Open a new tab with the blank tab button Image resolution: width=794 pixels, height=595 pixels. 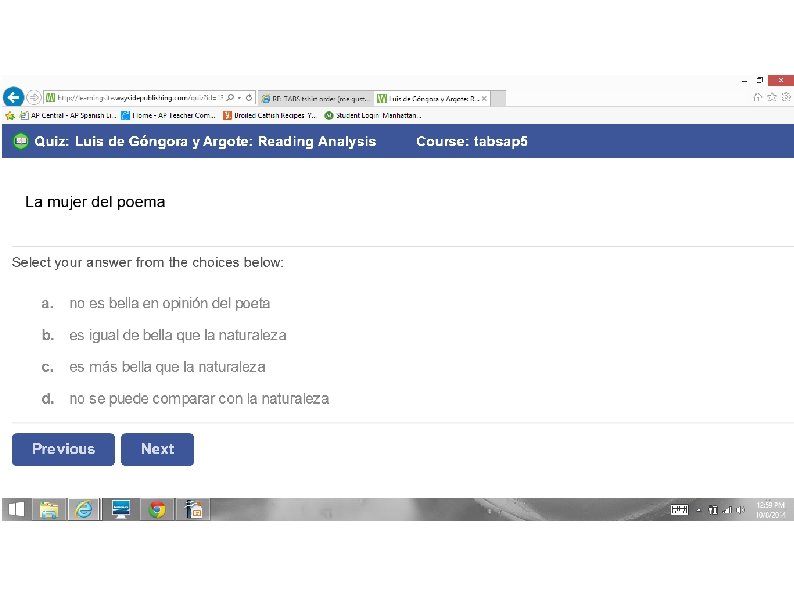tap(498, 99)
